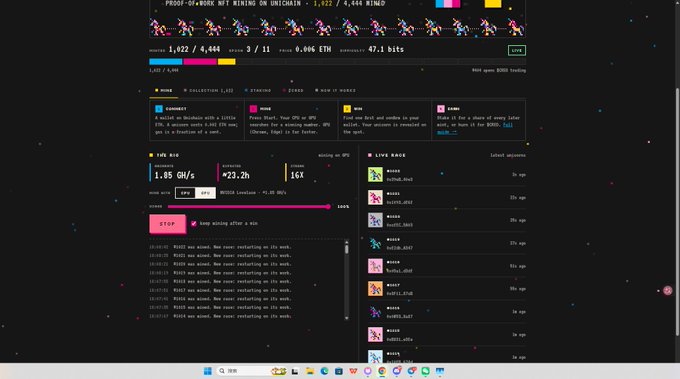The height and width of the screenshot is (379, 680).
Task: Click the yellow square beside THE RIG
Action: click(151, 155)
